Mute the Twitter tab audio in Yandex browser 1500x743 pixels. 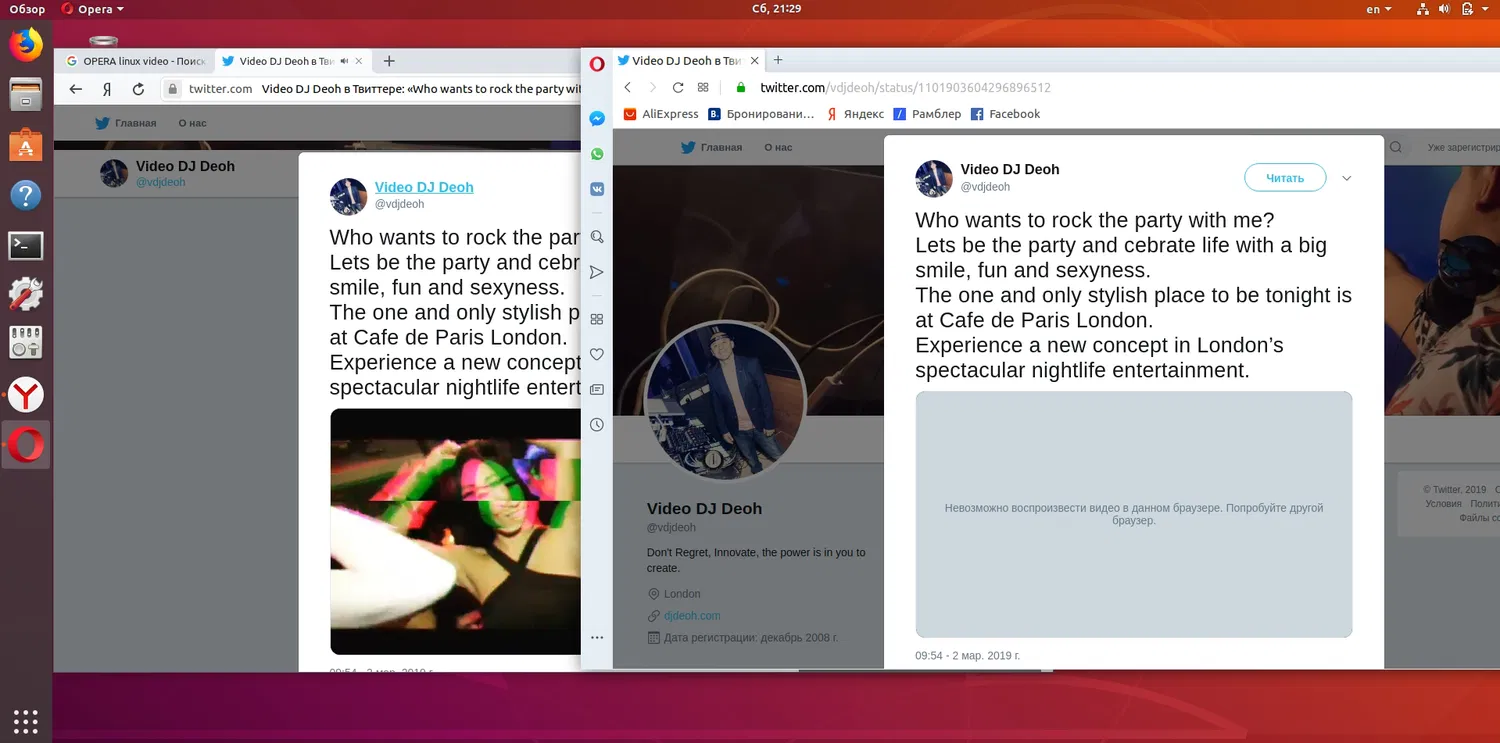tap(344, 61)
